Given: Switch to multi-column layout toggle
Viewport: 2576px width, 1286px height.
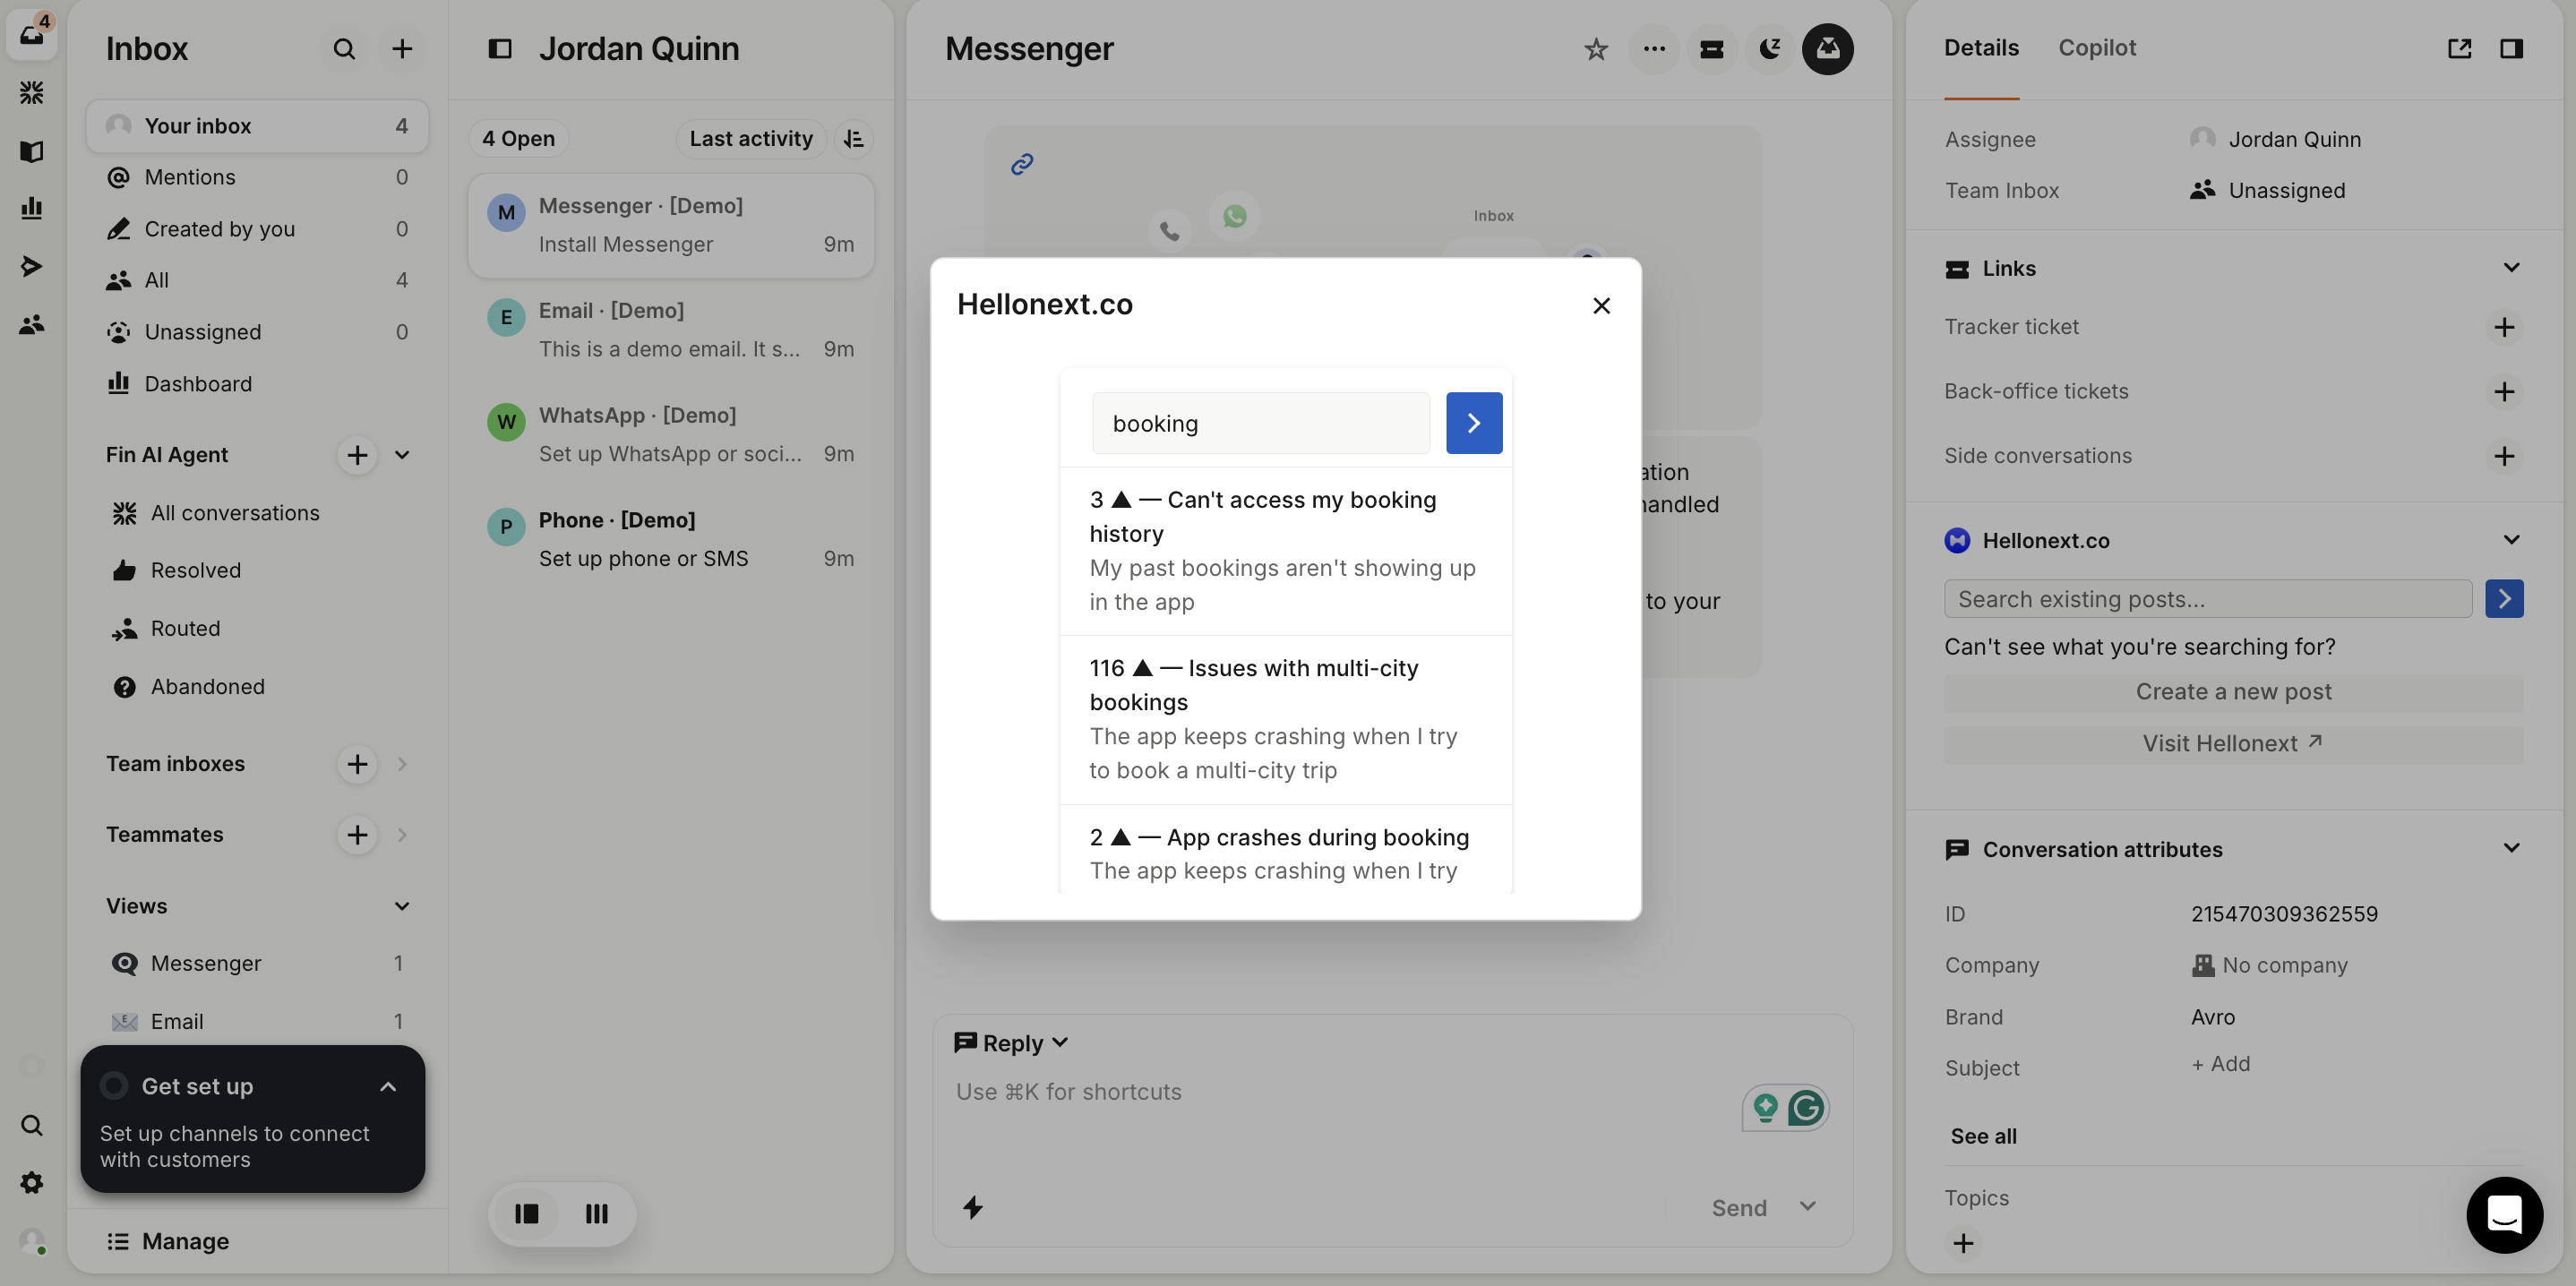Looking at the screenshot, I should click(x=597, y=1214).
